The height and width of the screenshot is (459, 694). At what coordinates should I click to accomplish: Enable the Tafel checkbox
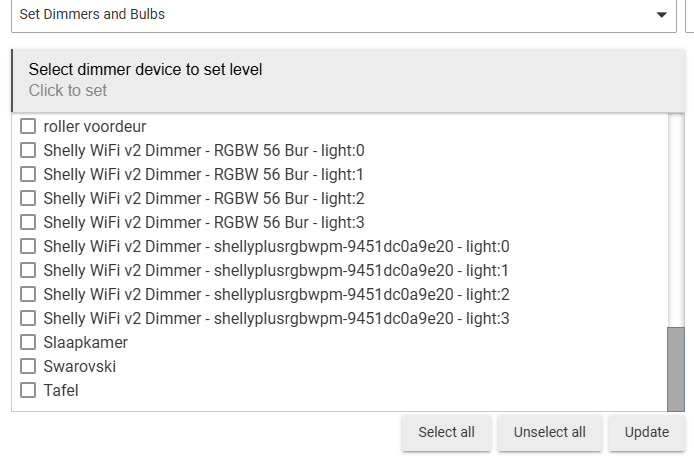point(28,391)
